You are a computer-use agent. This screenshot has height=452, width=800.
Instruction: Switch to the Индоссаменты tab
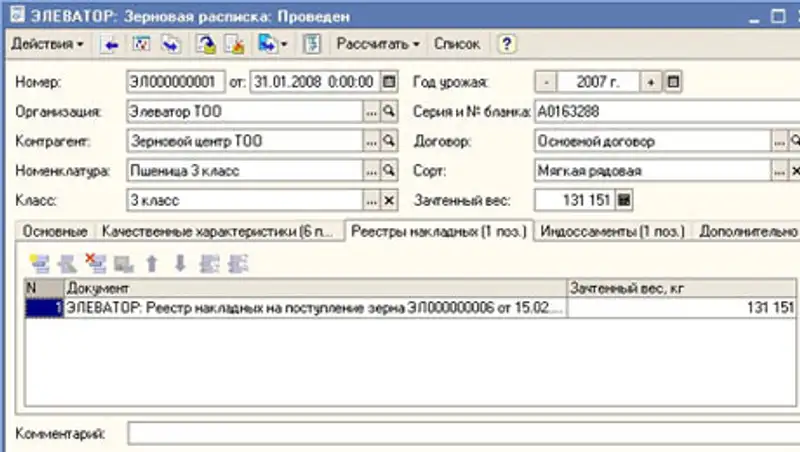[x=612, y=231]
